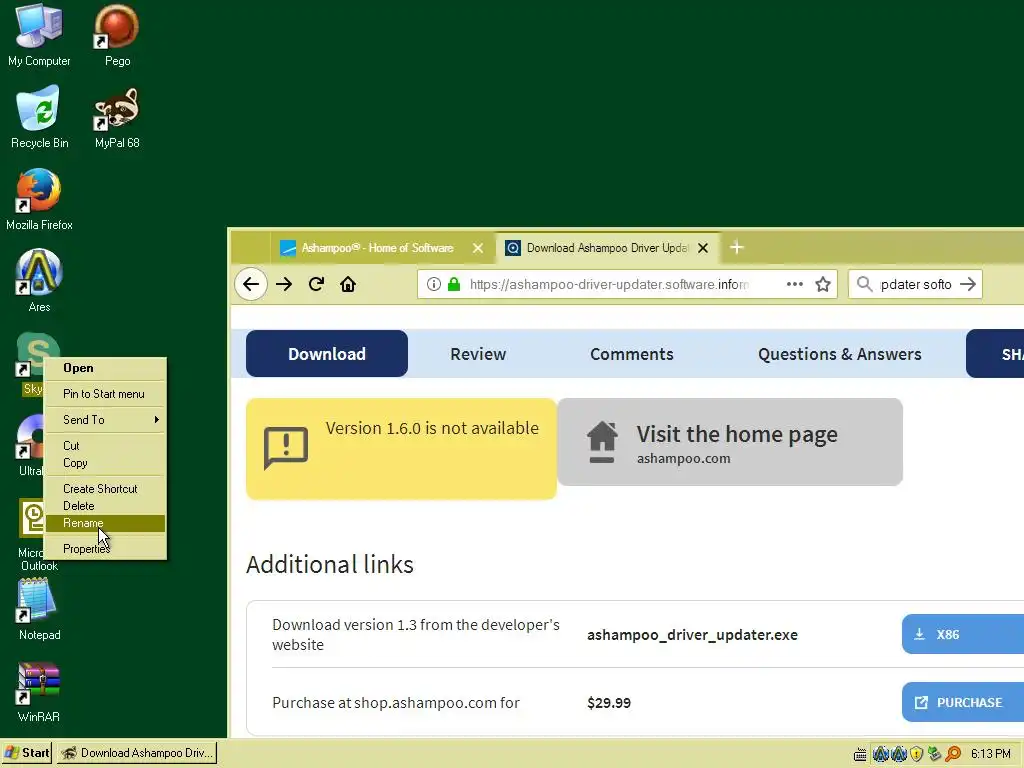This screenshot has width=1024, height=768.
Task: Submit search with the arrow button
Action: (968, 284)
